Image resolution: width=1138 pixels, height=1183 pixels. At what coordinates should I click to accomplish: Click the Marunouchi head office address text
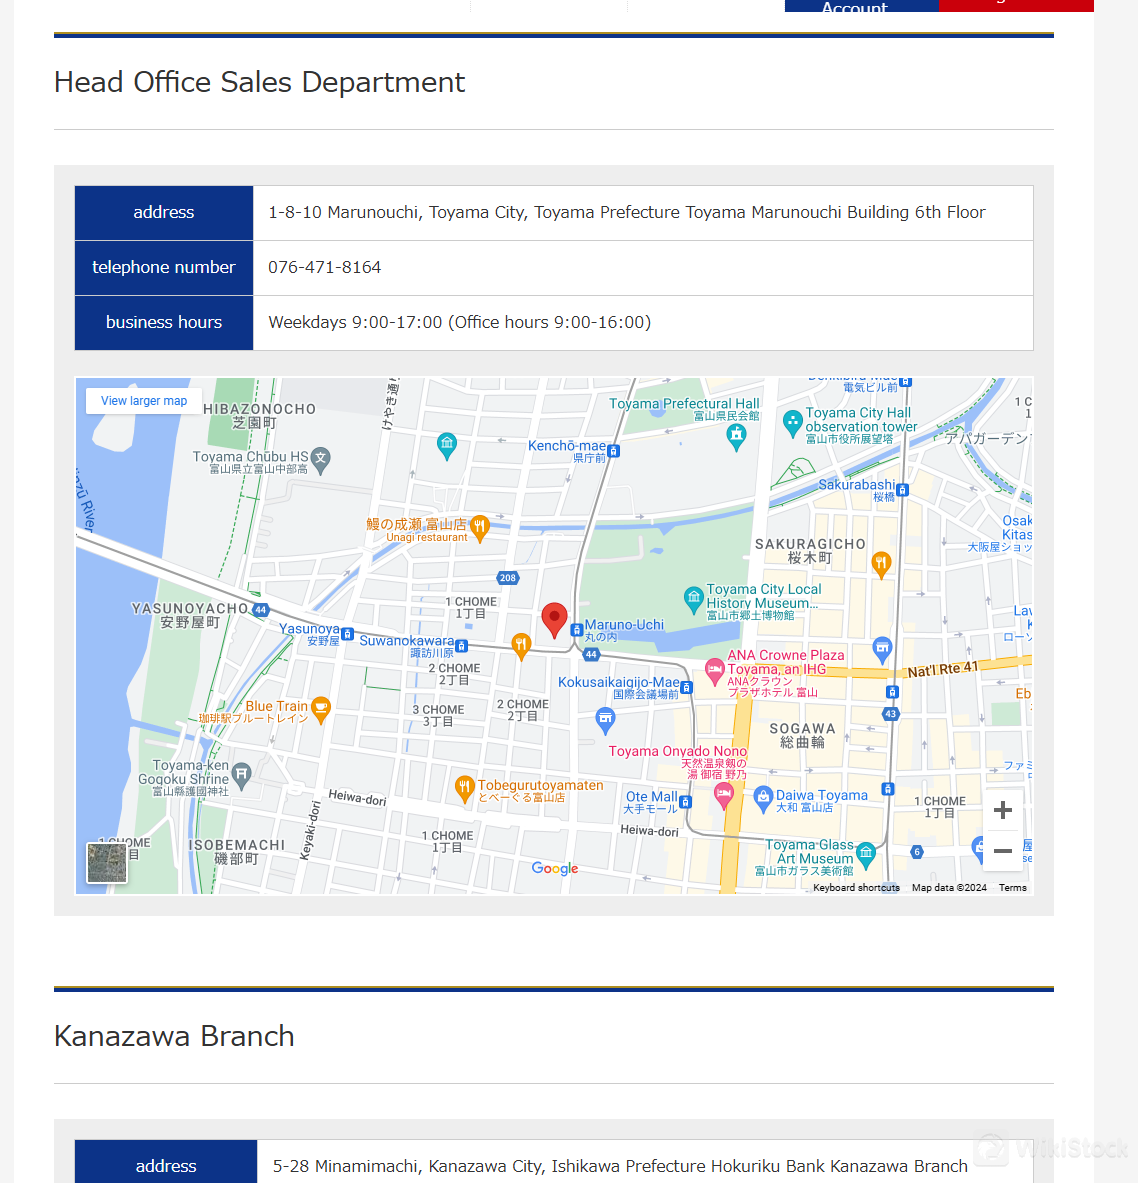(626, 212)
